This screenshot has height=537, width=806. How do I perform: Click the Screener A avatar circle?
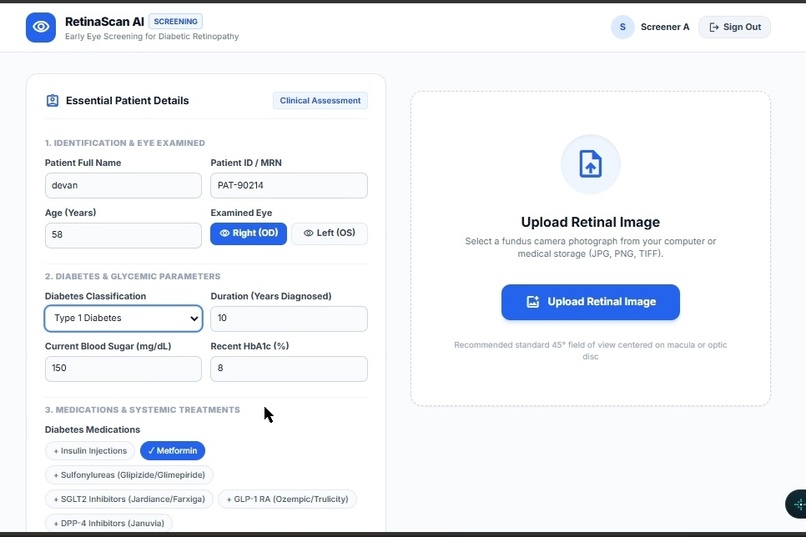622,27
